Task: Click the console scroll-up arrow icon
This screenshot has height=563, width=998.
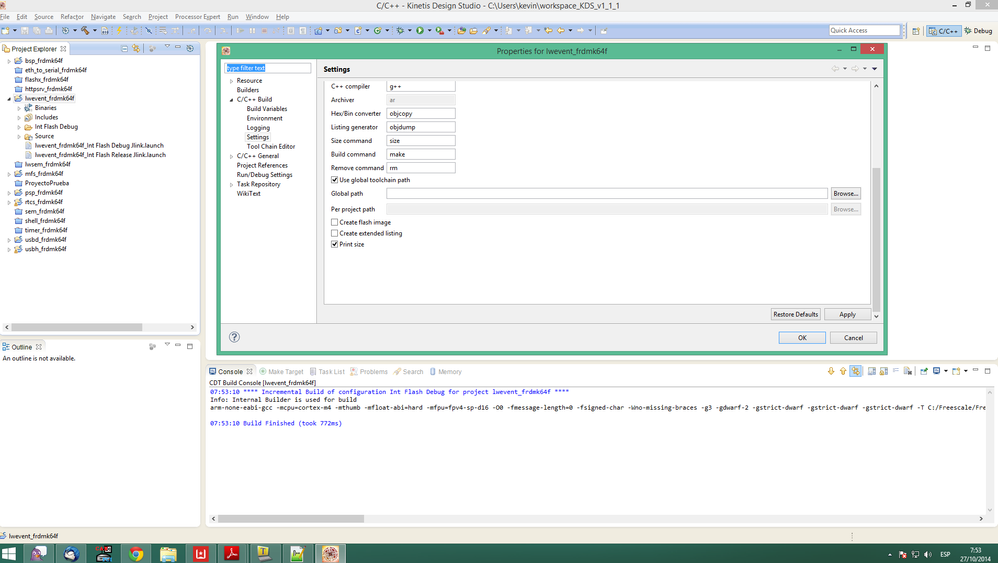Action: [x=843, y=371]
